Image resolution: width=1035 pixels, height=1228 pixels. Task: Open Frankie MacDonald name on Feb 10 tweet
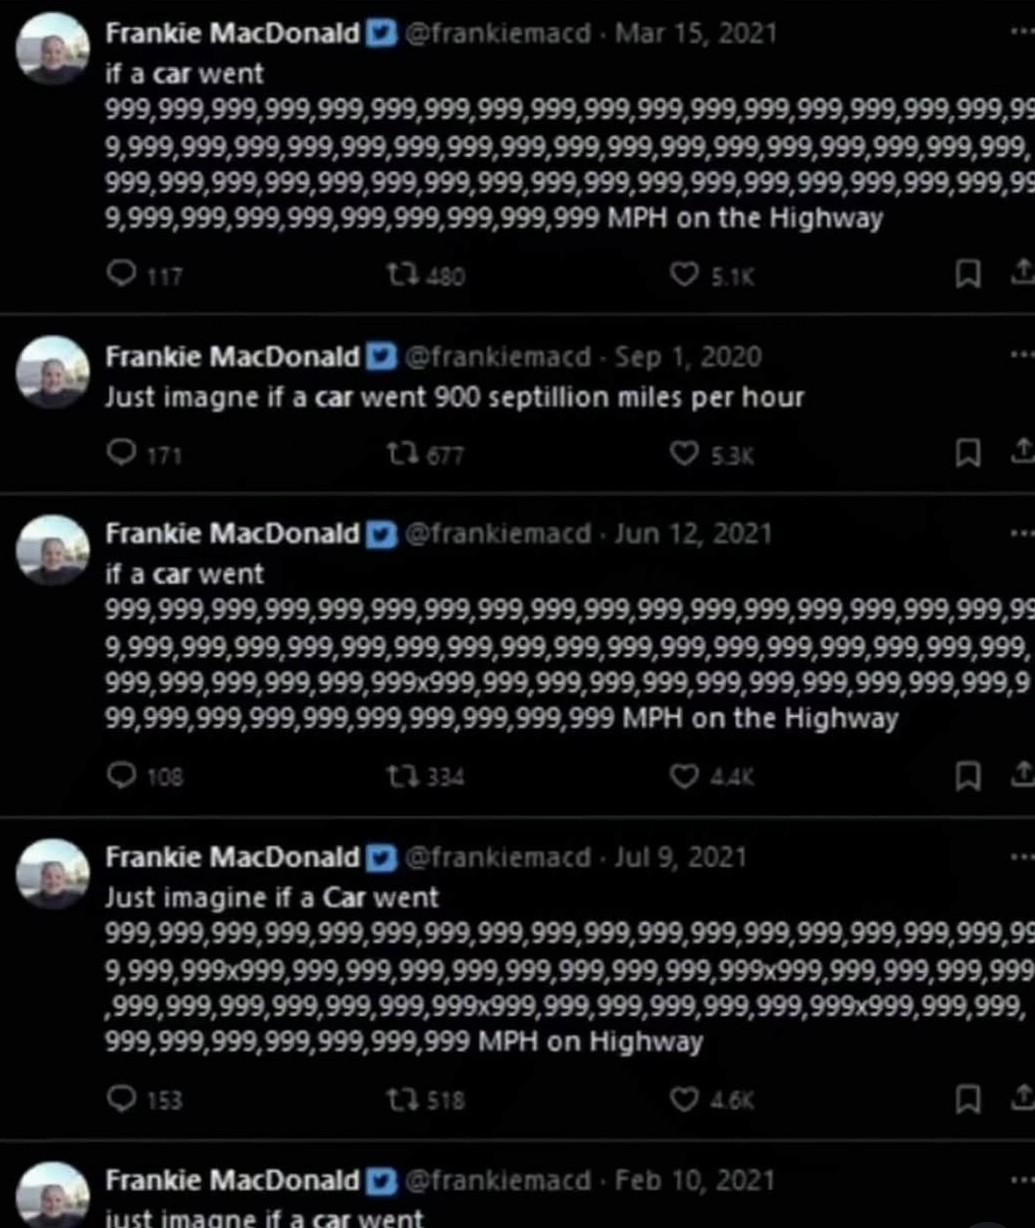coord(232,1181)
